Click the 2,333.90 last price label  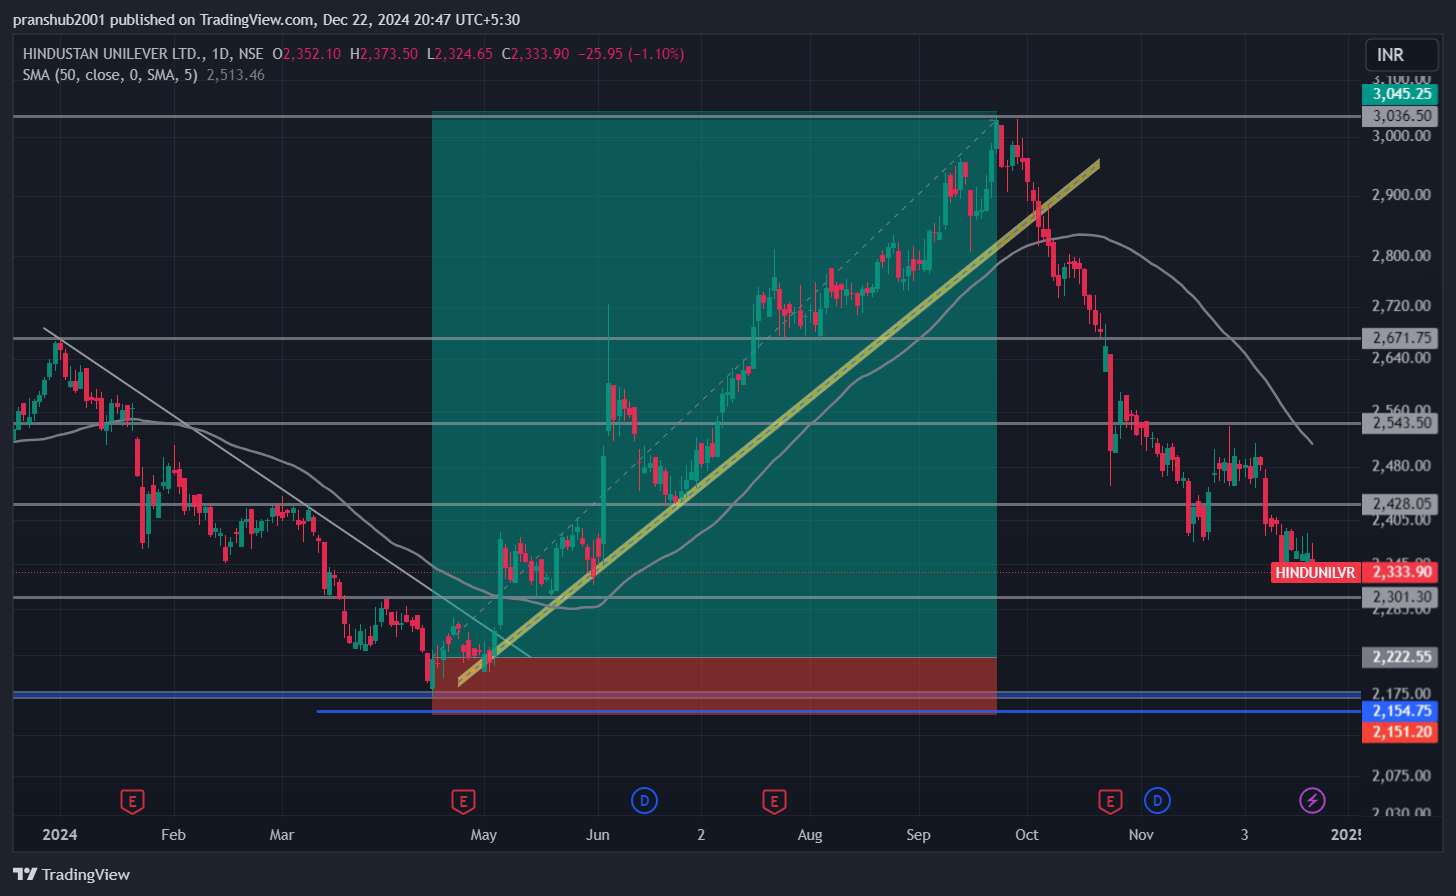tap(1401, 572)
